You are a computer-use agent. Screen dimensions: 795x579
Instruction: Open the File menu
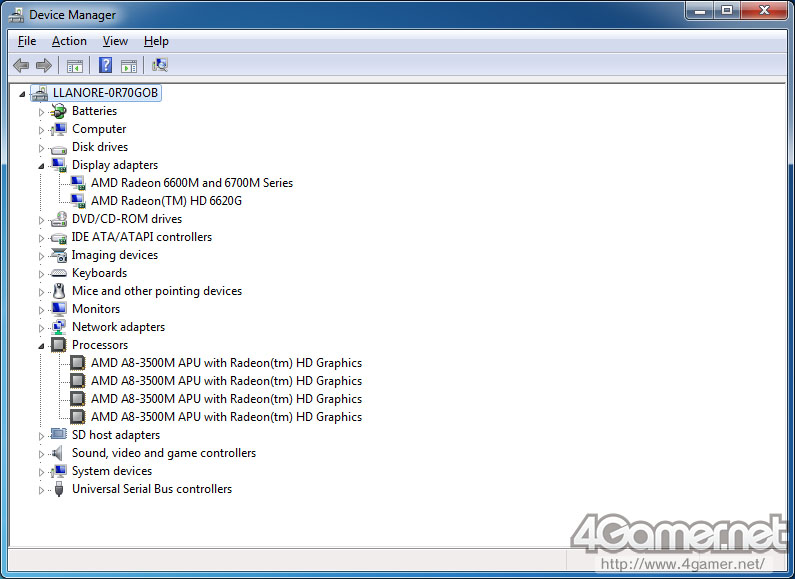pyautogui.click(x=27, y=41)
